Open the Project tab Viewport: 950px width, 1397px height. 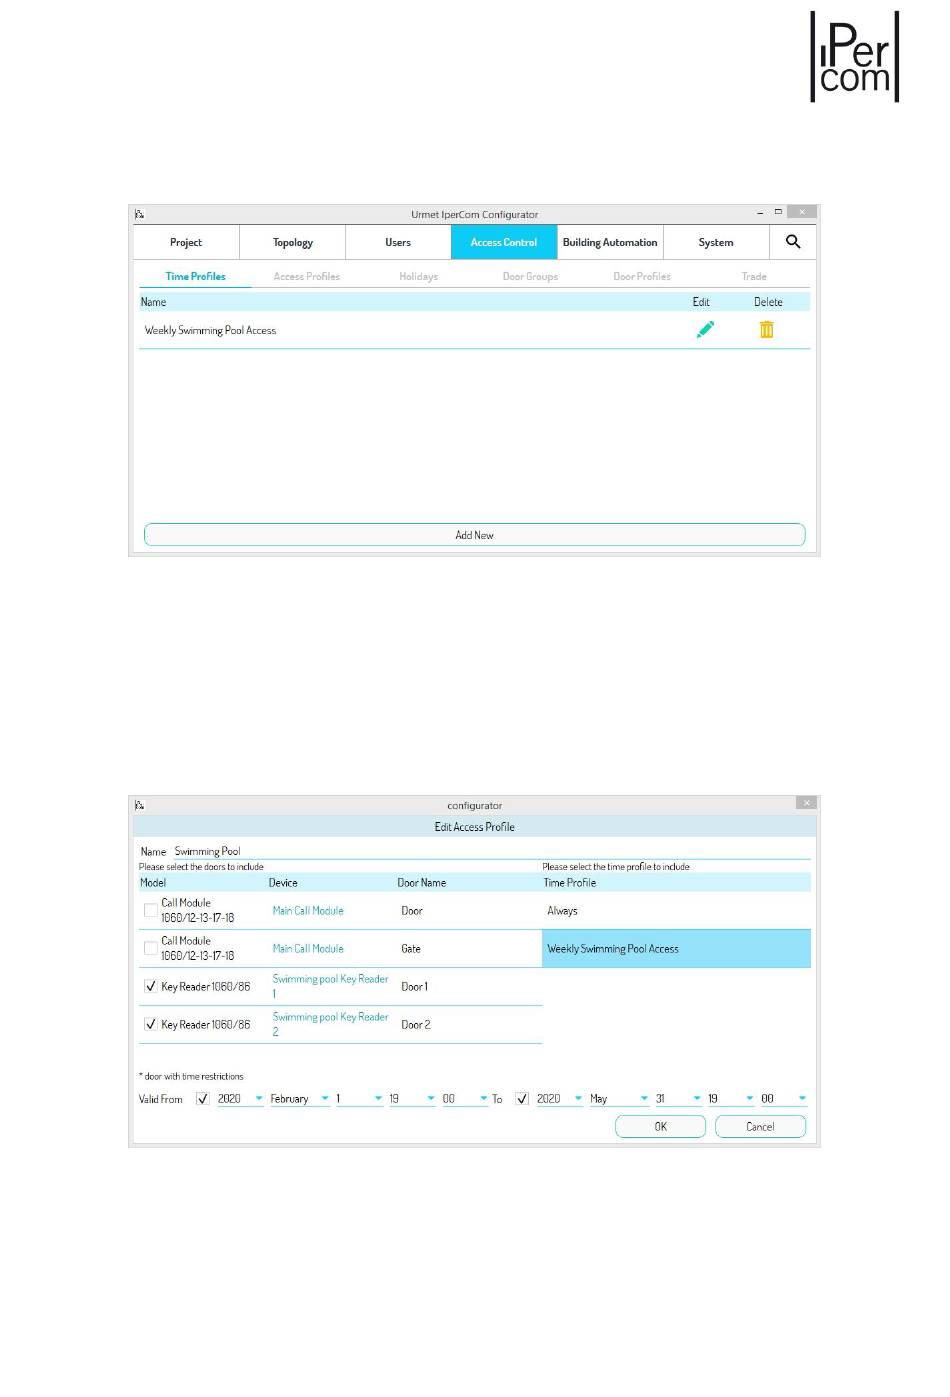coord(186,242)
